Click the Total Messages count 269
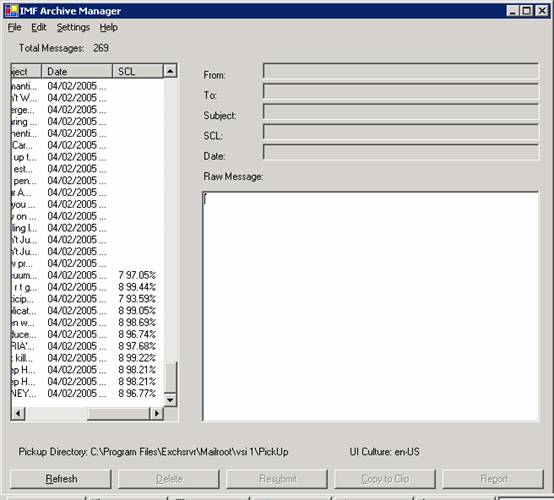The width and height of the screenshot is (554, 500). 101,48
